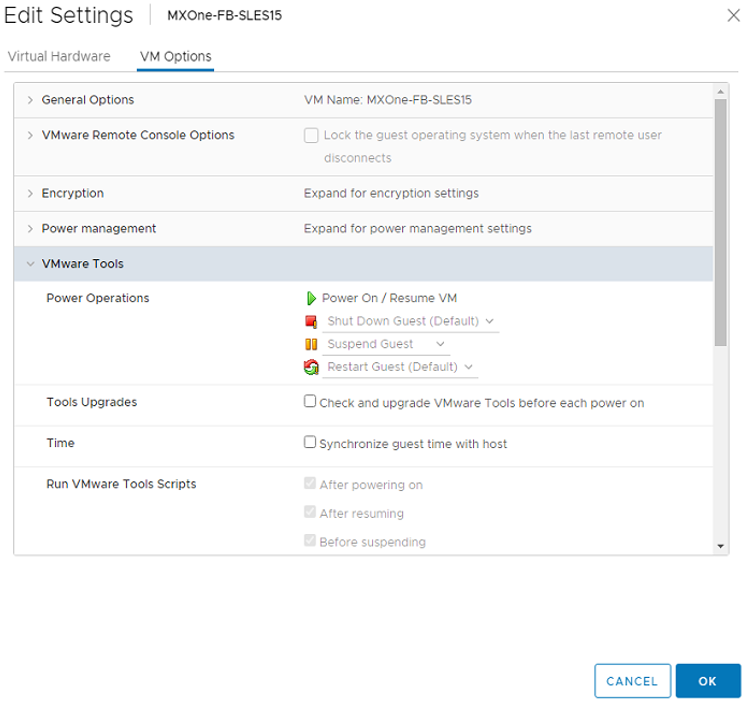The width and height of the screenshot is (746, 703).
Task: Click the settings list vertical scrollbar thumb
Action: tap(720, 220)
